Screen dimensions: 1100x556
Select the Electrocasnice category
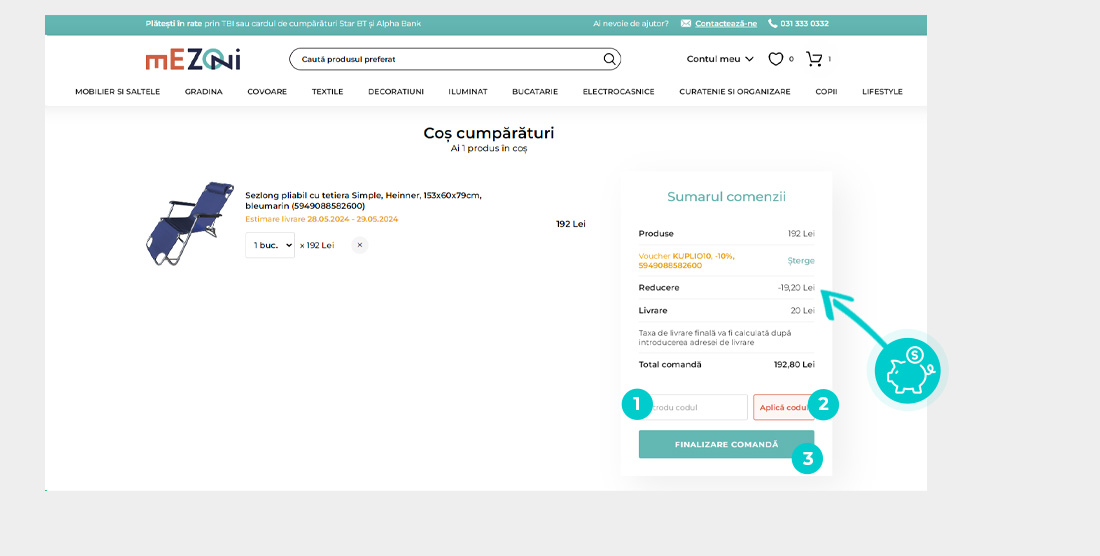tap(618, 92)
